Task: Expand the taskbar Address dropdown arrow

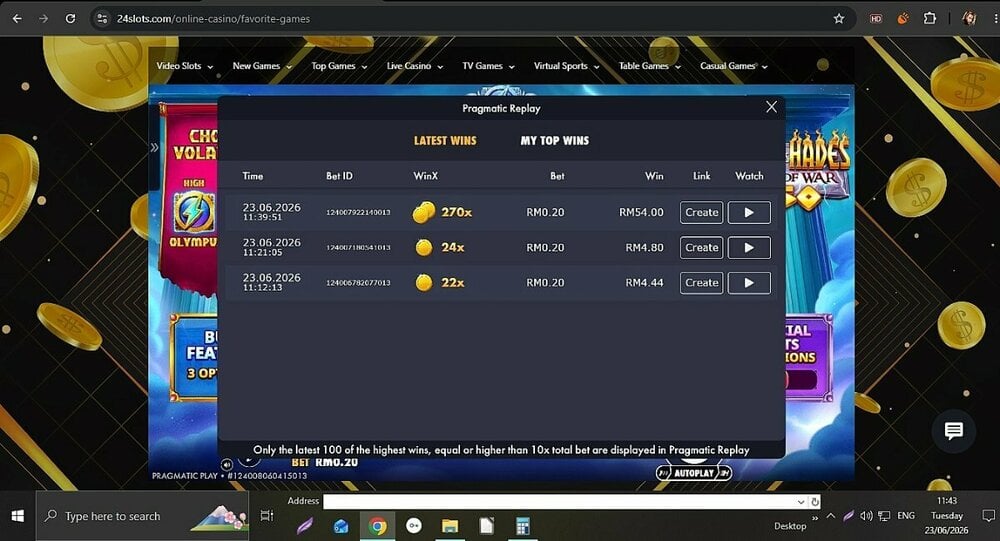Action: [x=801, y=501]
